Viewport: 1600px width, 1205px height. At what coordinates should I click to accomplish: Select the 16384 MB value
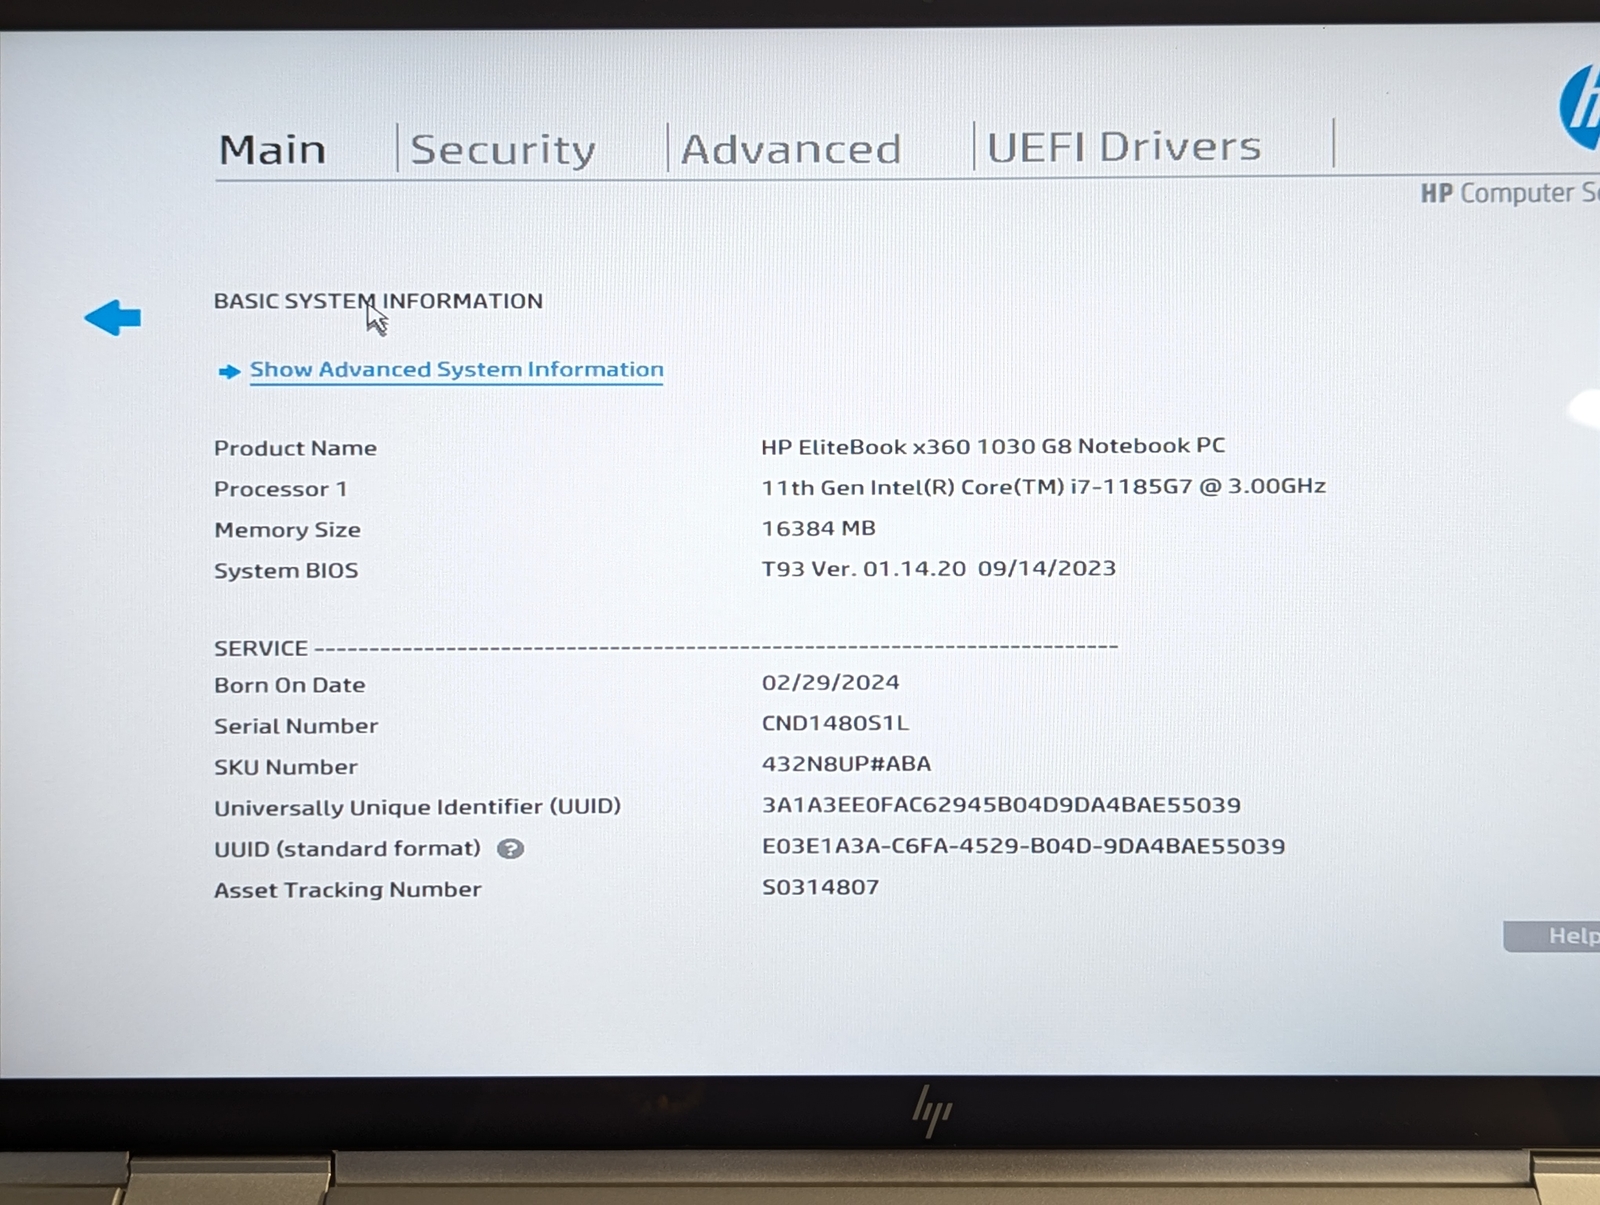pyautogui.click(x=818, y=528)
